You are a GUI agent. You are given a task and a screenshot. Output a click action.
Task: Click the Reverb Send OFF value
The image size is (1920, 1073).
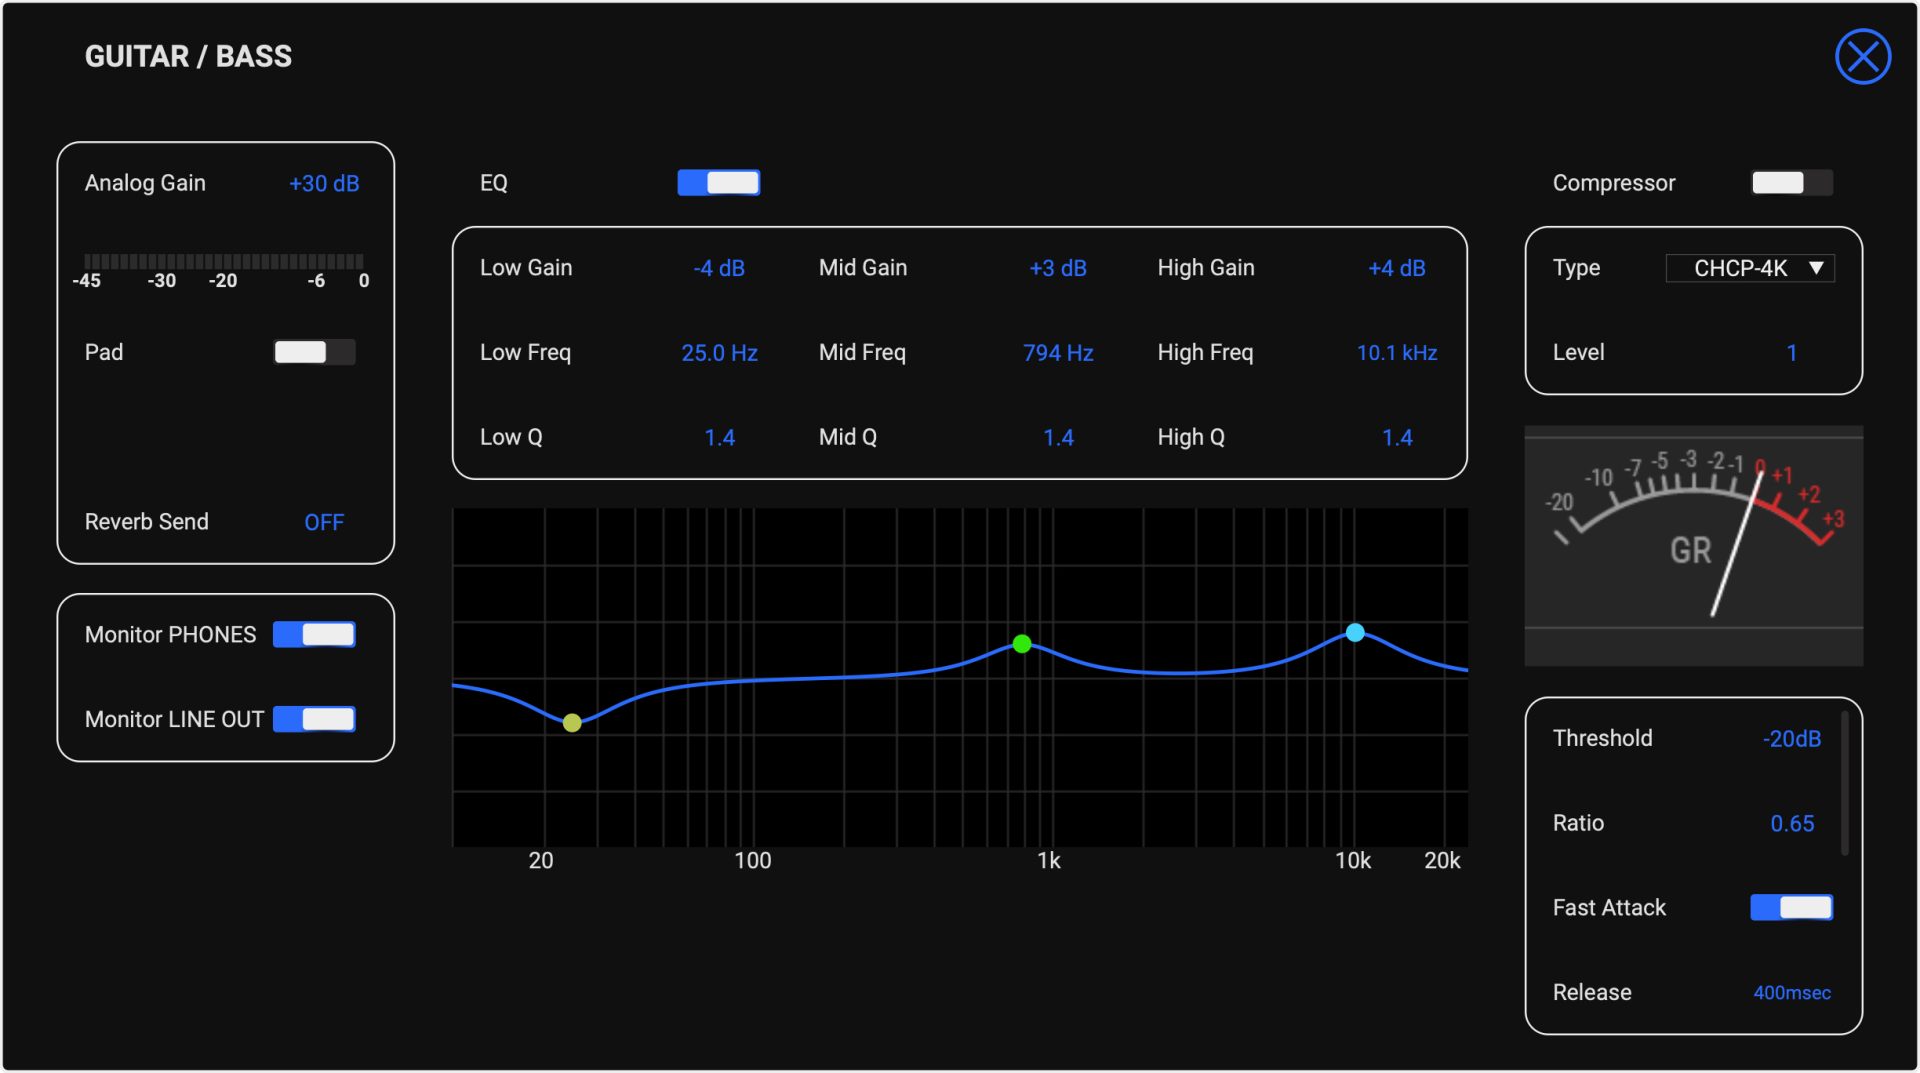tap(324, 523)
